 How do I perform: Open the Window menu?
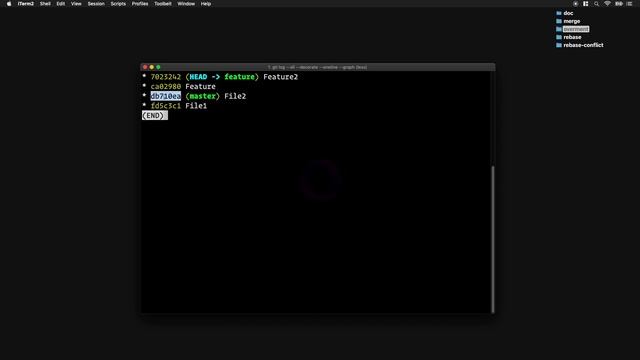tap(186, 4)
